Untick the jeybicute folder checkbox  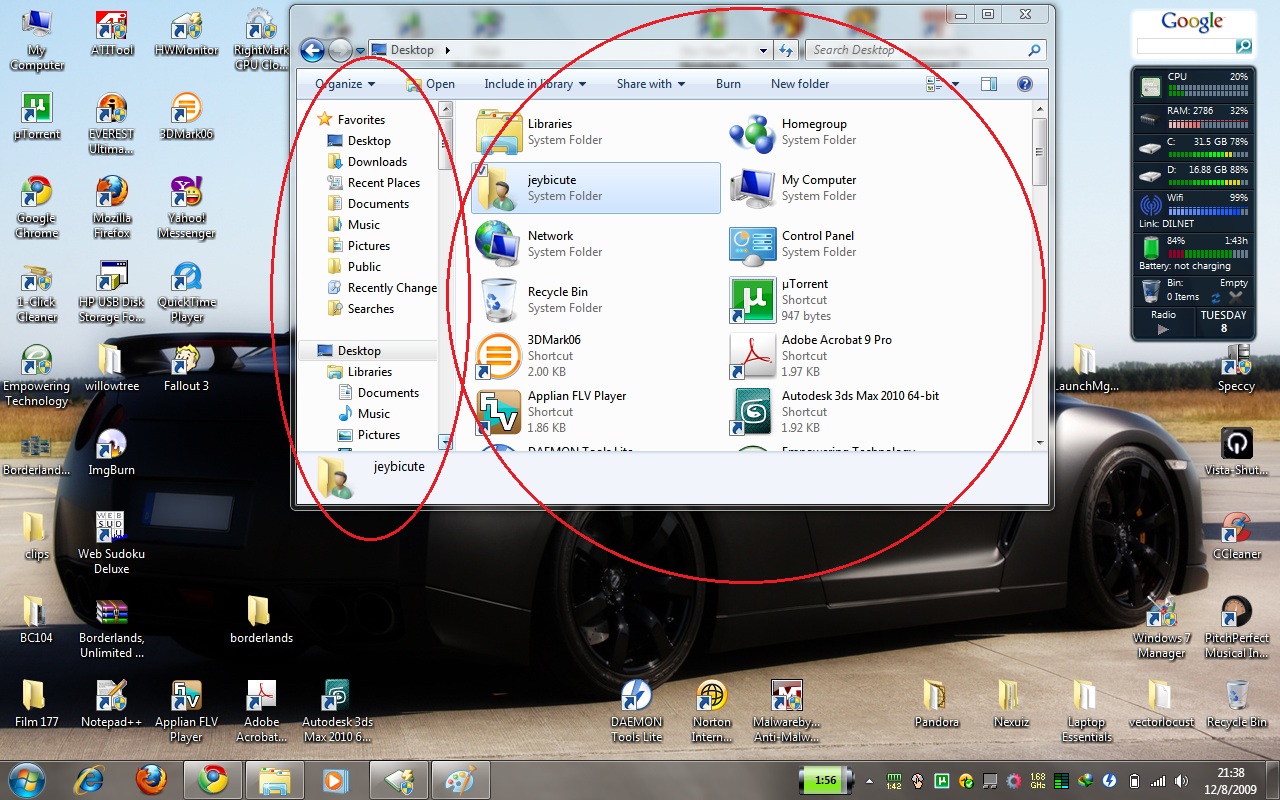[483, 171]
